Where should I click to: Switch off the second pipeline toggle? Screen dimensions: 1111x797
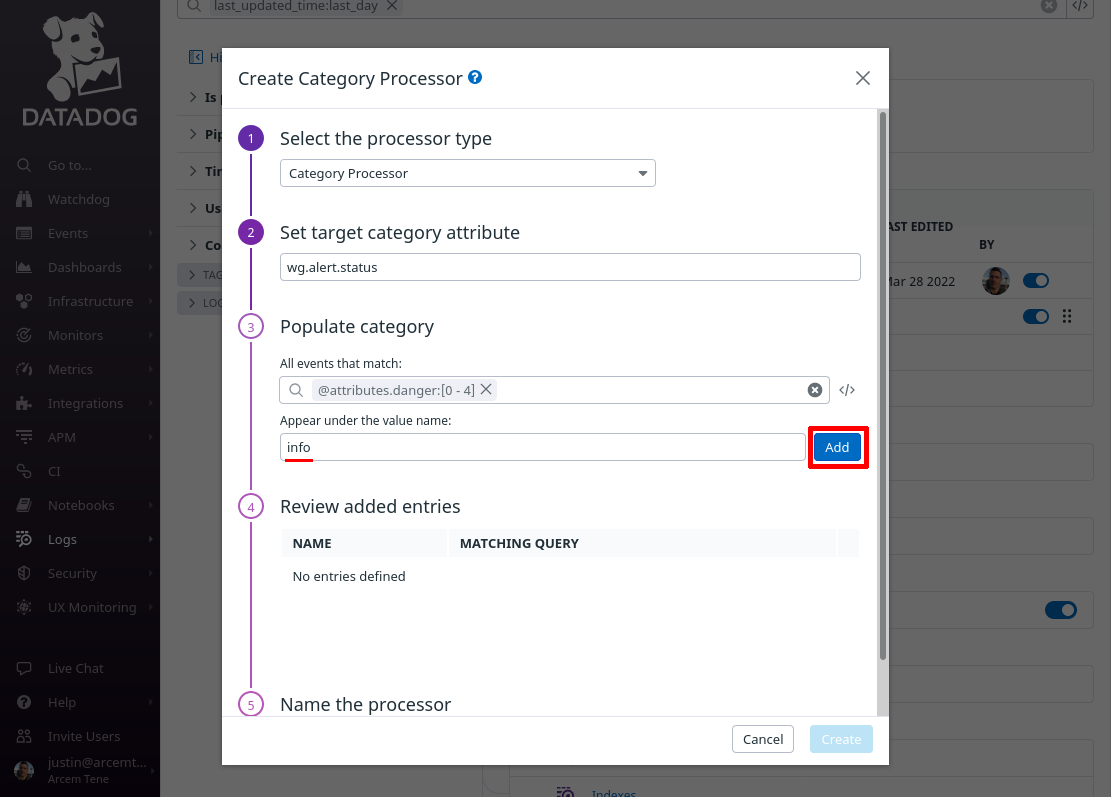pyautogui.click(x=1036, y=316)
